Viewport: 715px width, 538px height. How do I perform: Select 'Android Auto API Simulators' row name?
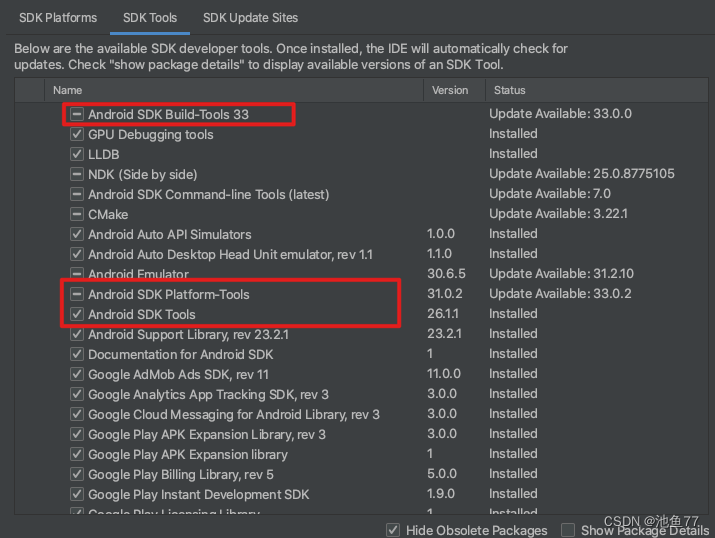point(170,234)
